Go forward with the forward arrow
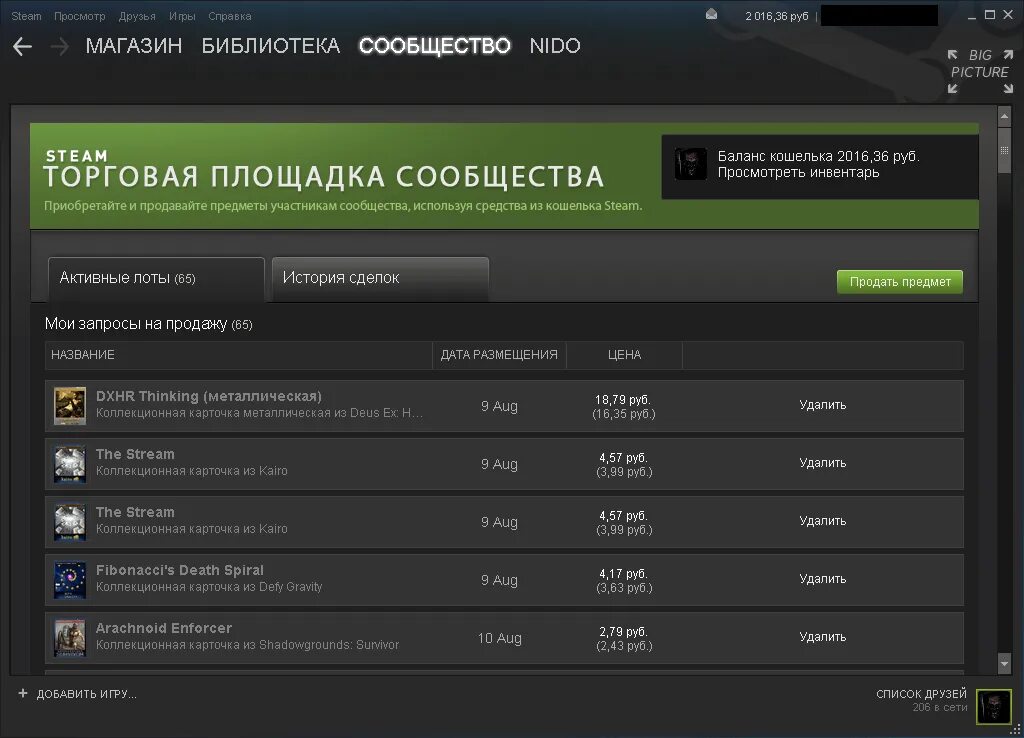The width and height of the screenshot is (1024, 738). [59, 46]
